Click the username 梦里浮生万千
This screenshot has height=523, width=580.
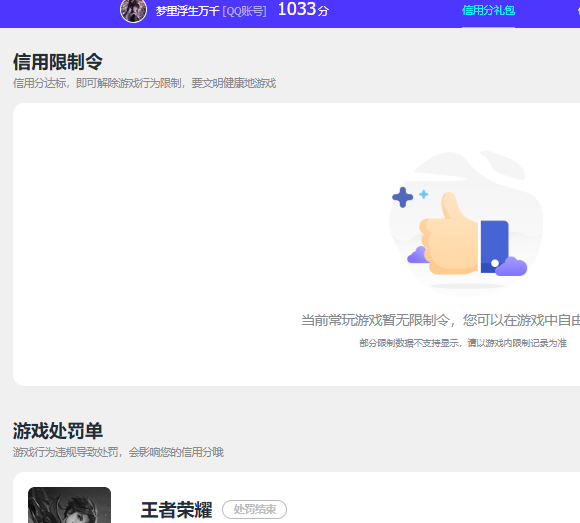[x=188, y=11]
